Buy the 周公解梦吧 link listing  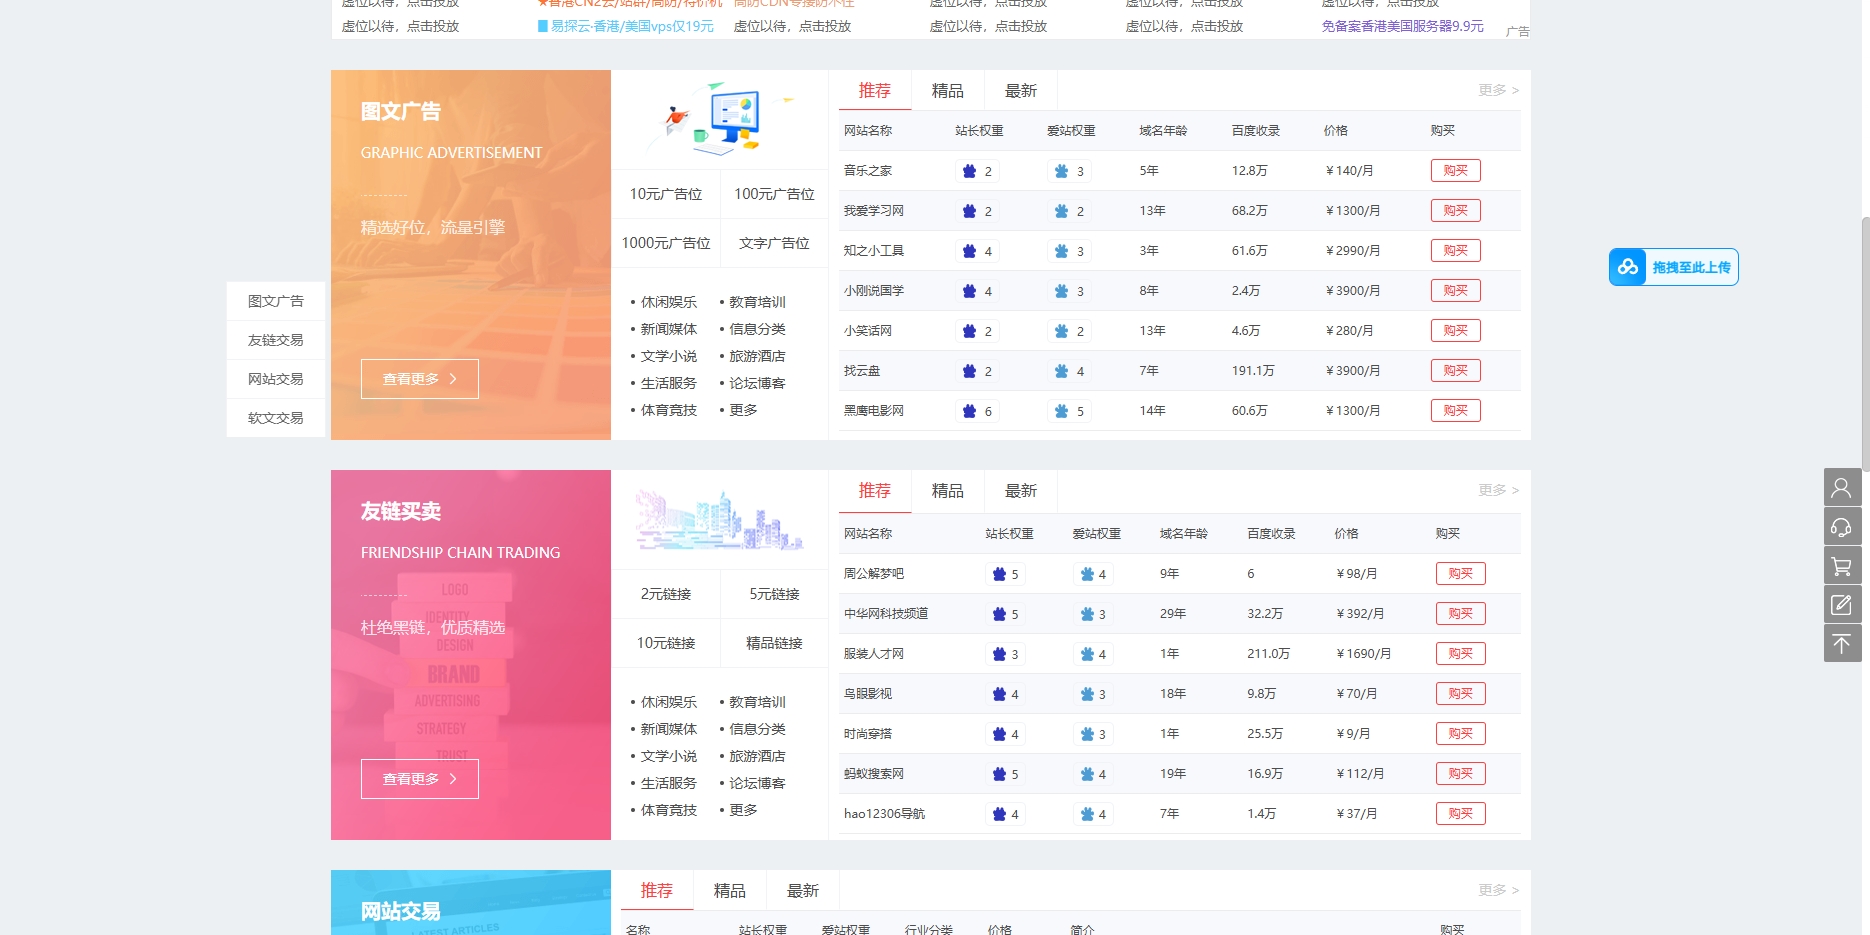click(x=1460, y=574)
